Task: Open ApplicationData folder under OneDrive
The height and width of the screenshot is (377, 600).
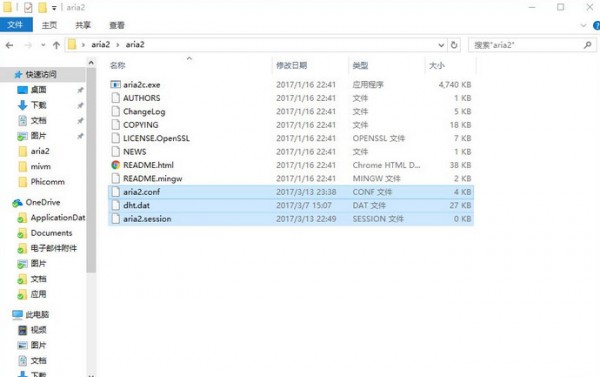Action: 58,217
